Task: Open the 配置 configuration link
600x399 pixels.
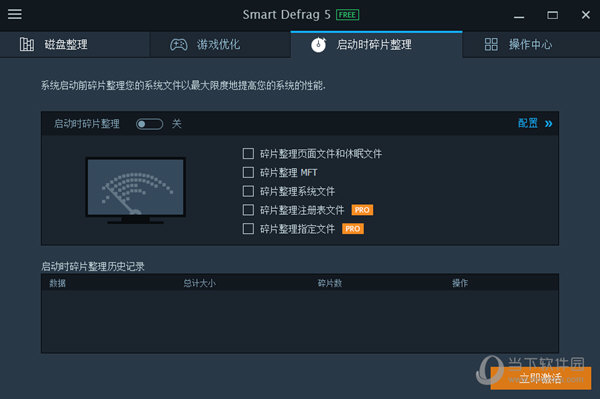Action: (x=528, y=123)
